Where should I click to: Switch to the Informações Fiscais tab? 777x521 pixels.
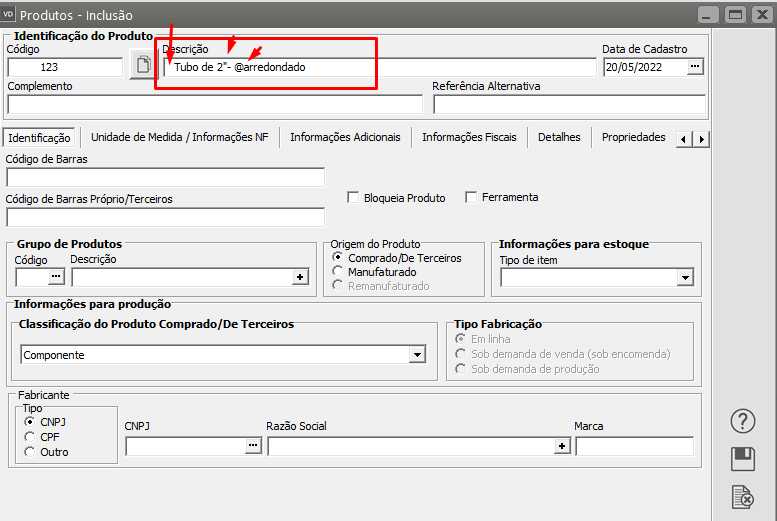(x=468, y=138)
